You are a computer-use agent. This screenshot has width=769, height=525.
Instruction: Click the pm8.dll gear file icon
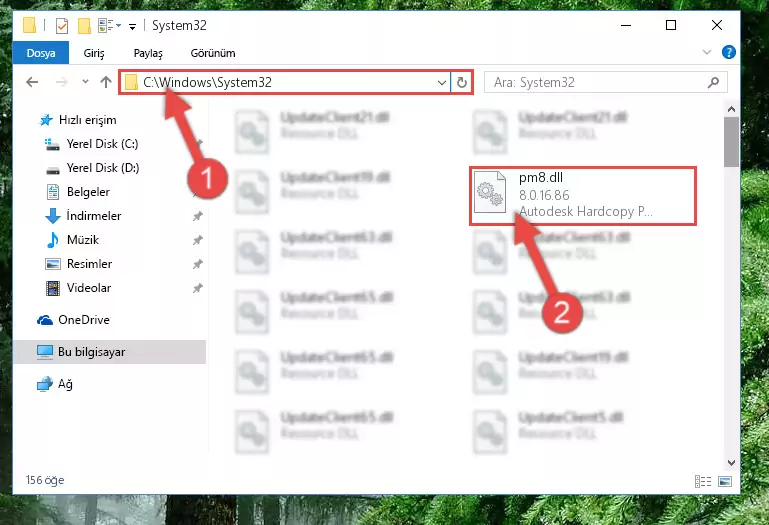point(490,192)
